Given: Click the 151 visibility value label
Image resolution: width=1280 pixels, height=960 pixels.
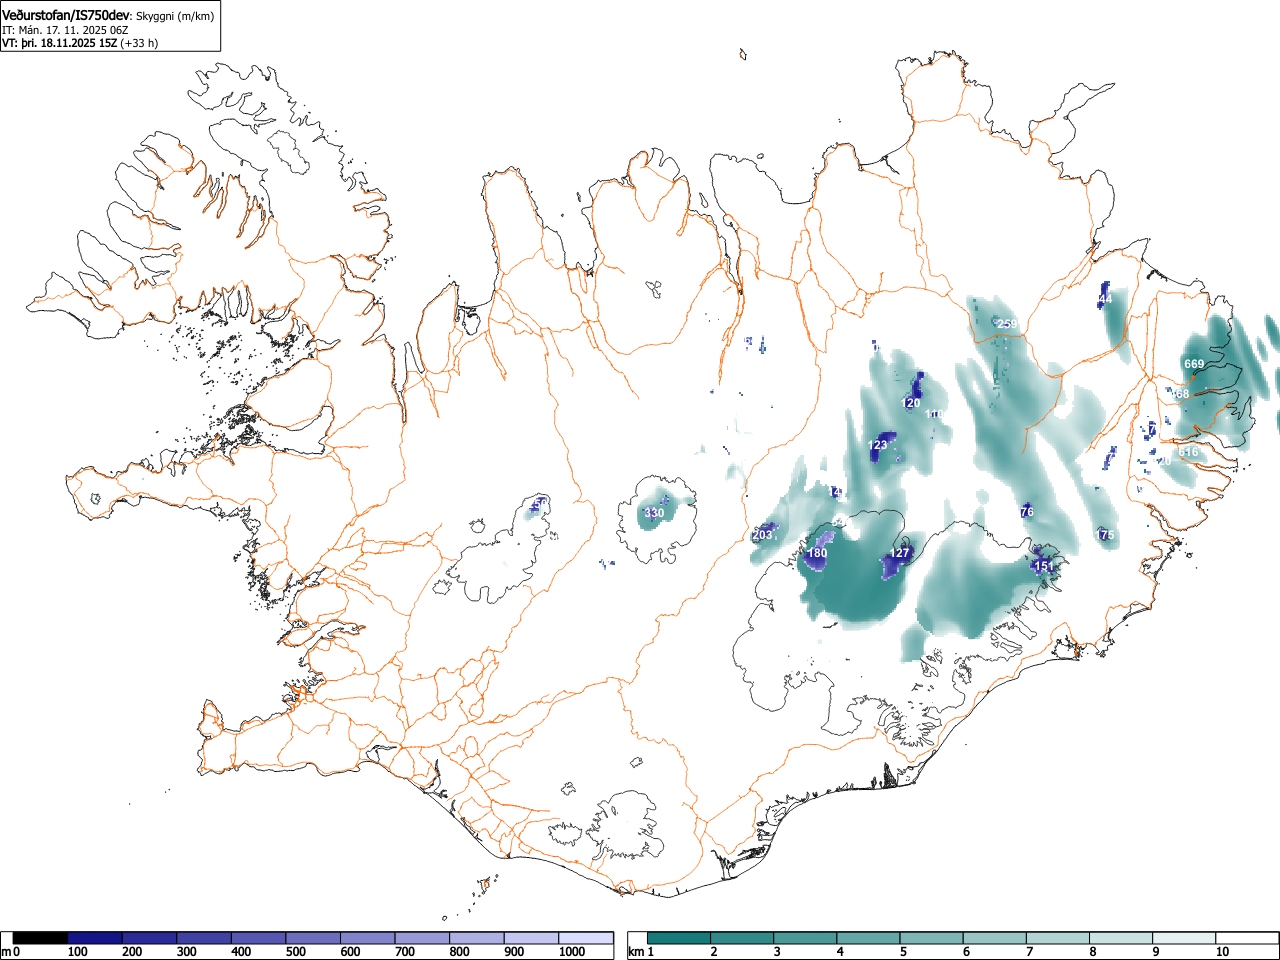Looking at the screenshot, I should [x=1044, y=566].
